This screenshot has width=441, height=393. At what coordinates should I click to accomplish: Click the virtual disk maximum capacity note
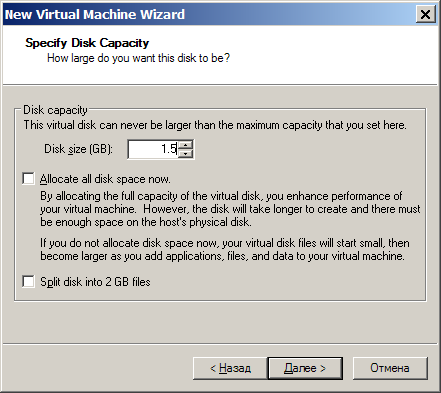point(215,125)
